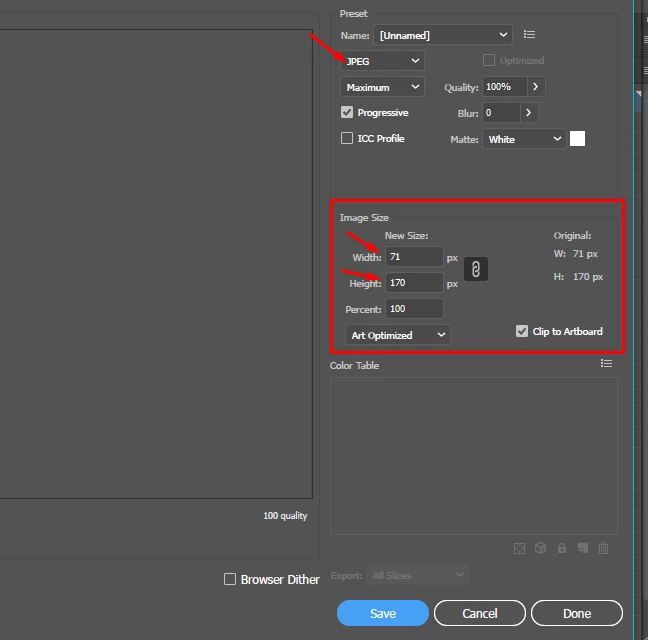Click the 'Color Table' heading
This screenshot has width=648, height=640.
coord(354,365)
